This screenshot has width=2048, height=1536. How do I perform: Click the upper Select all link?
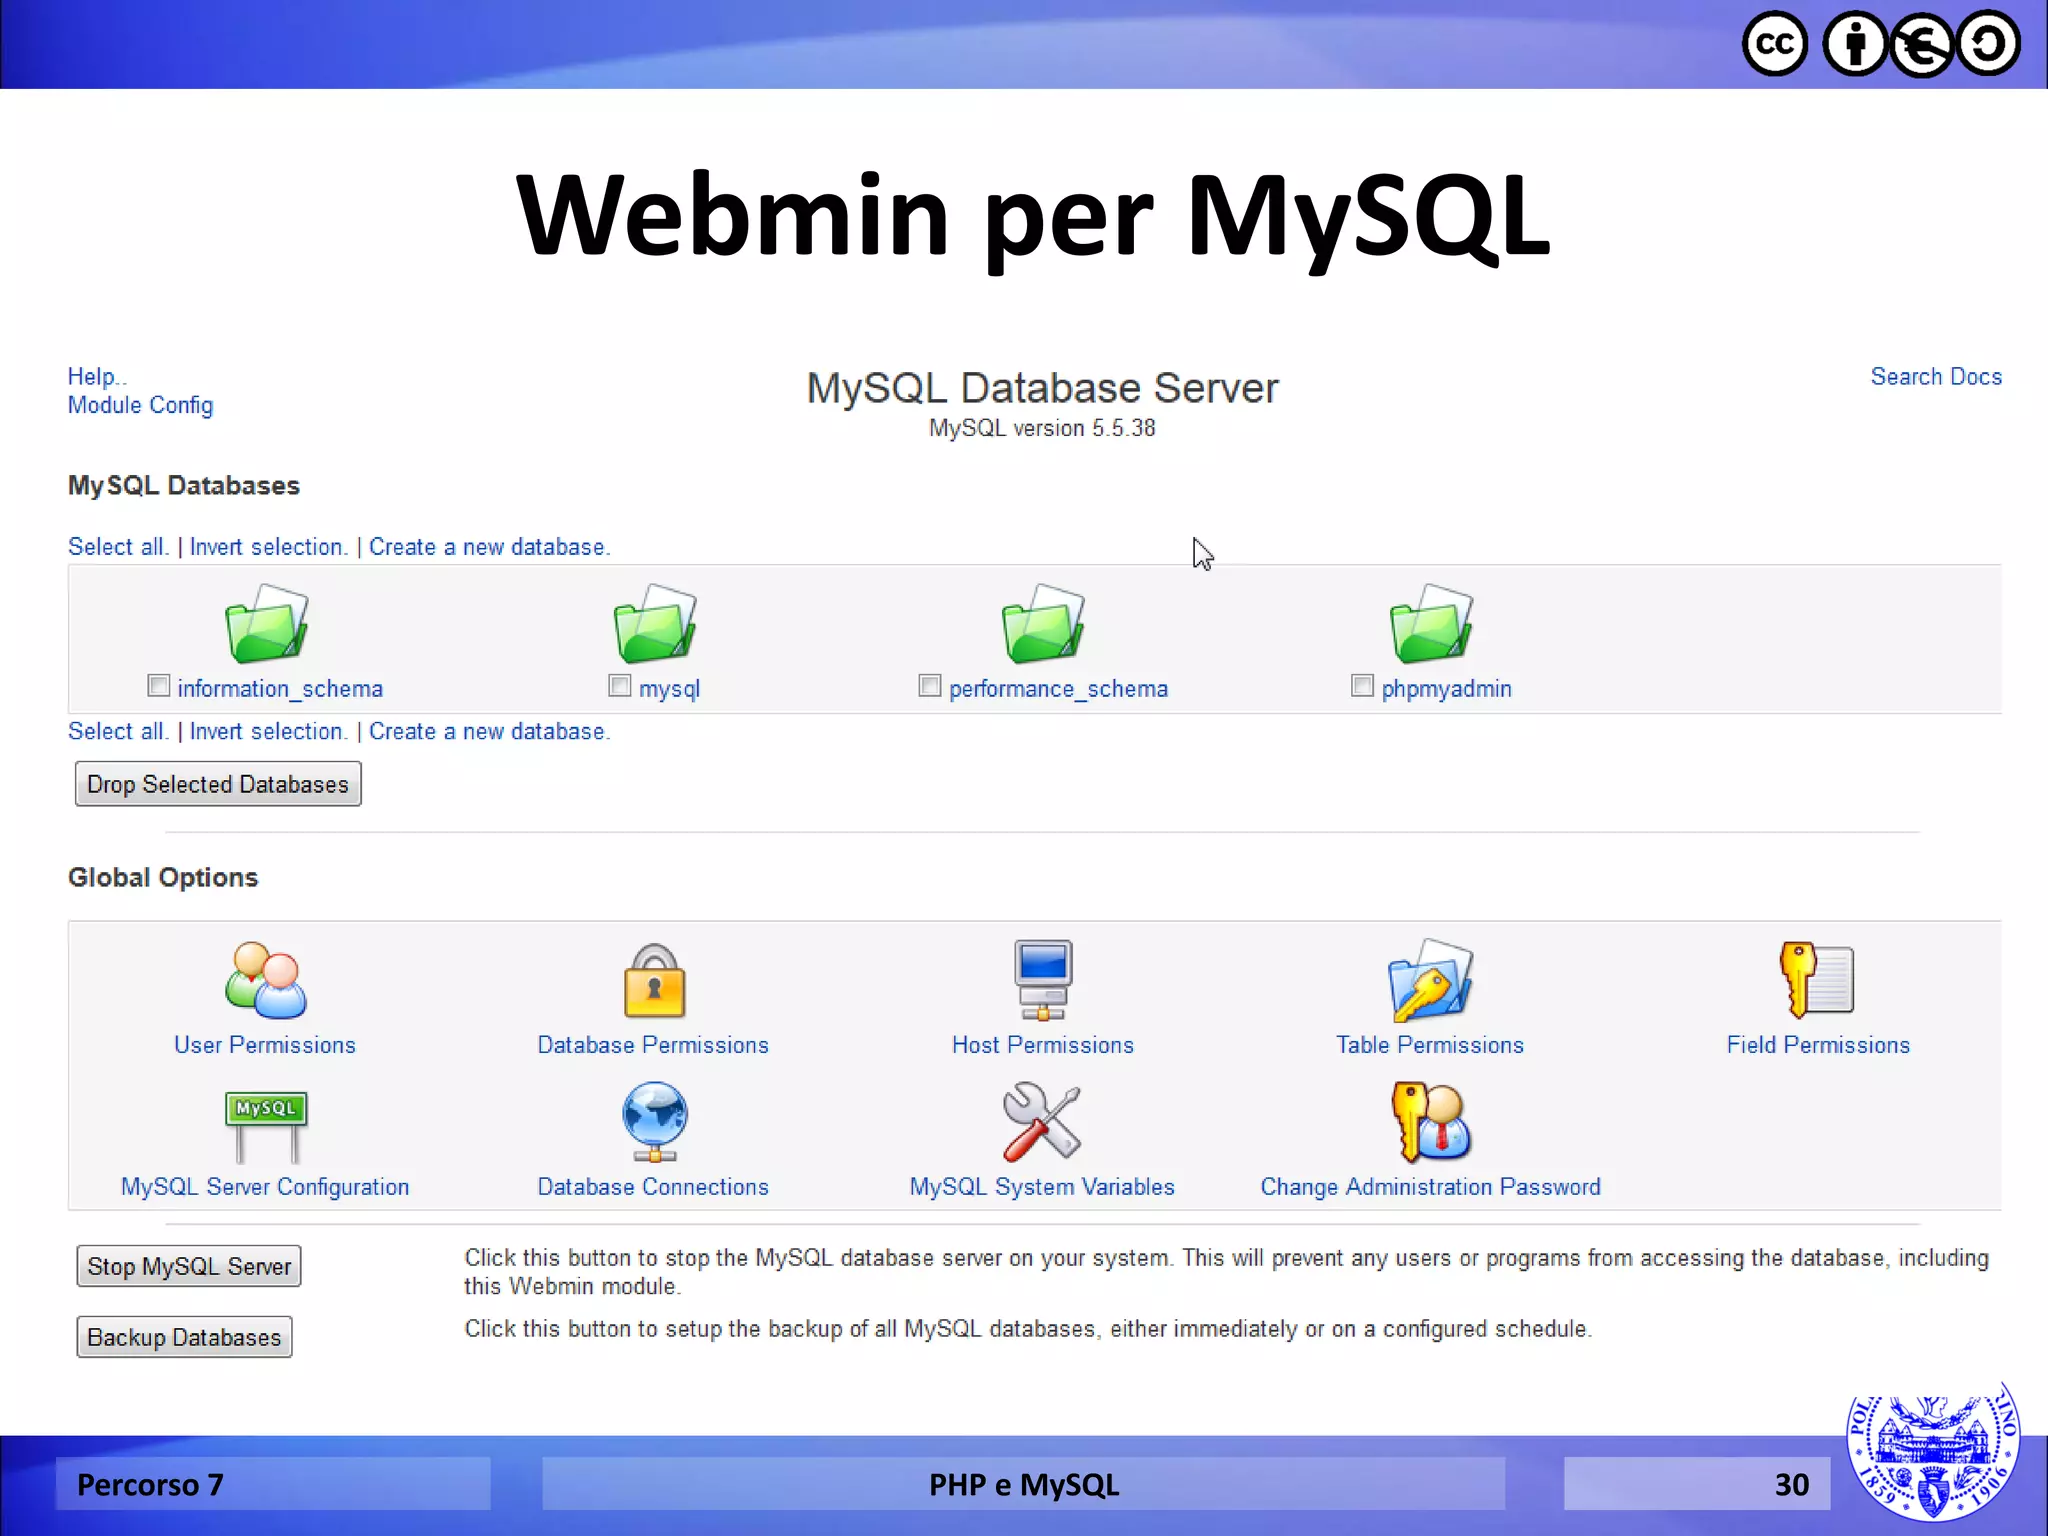[x=118, y=547]
